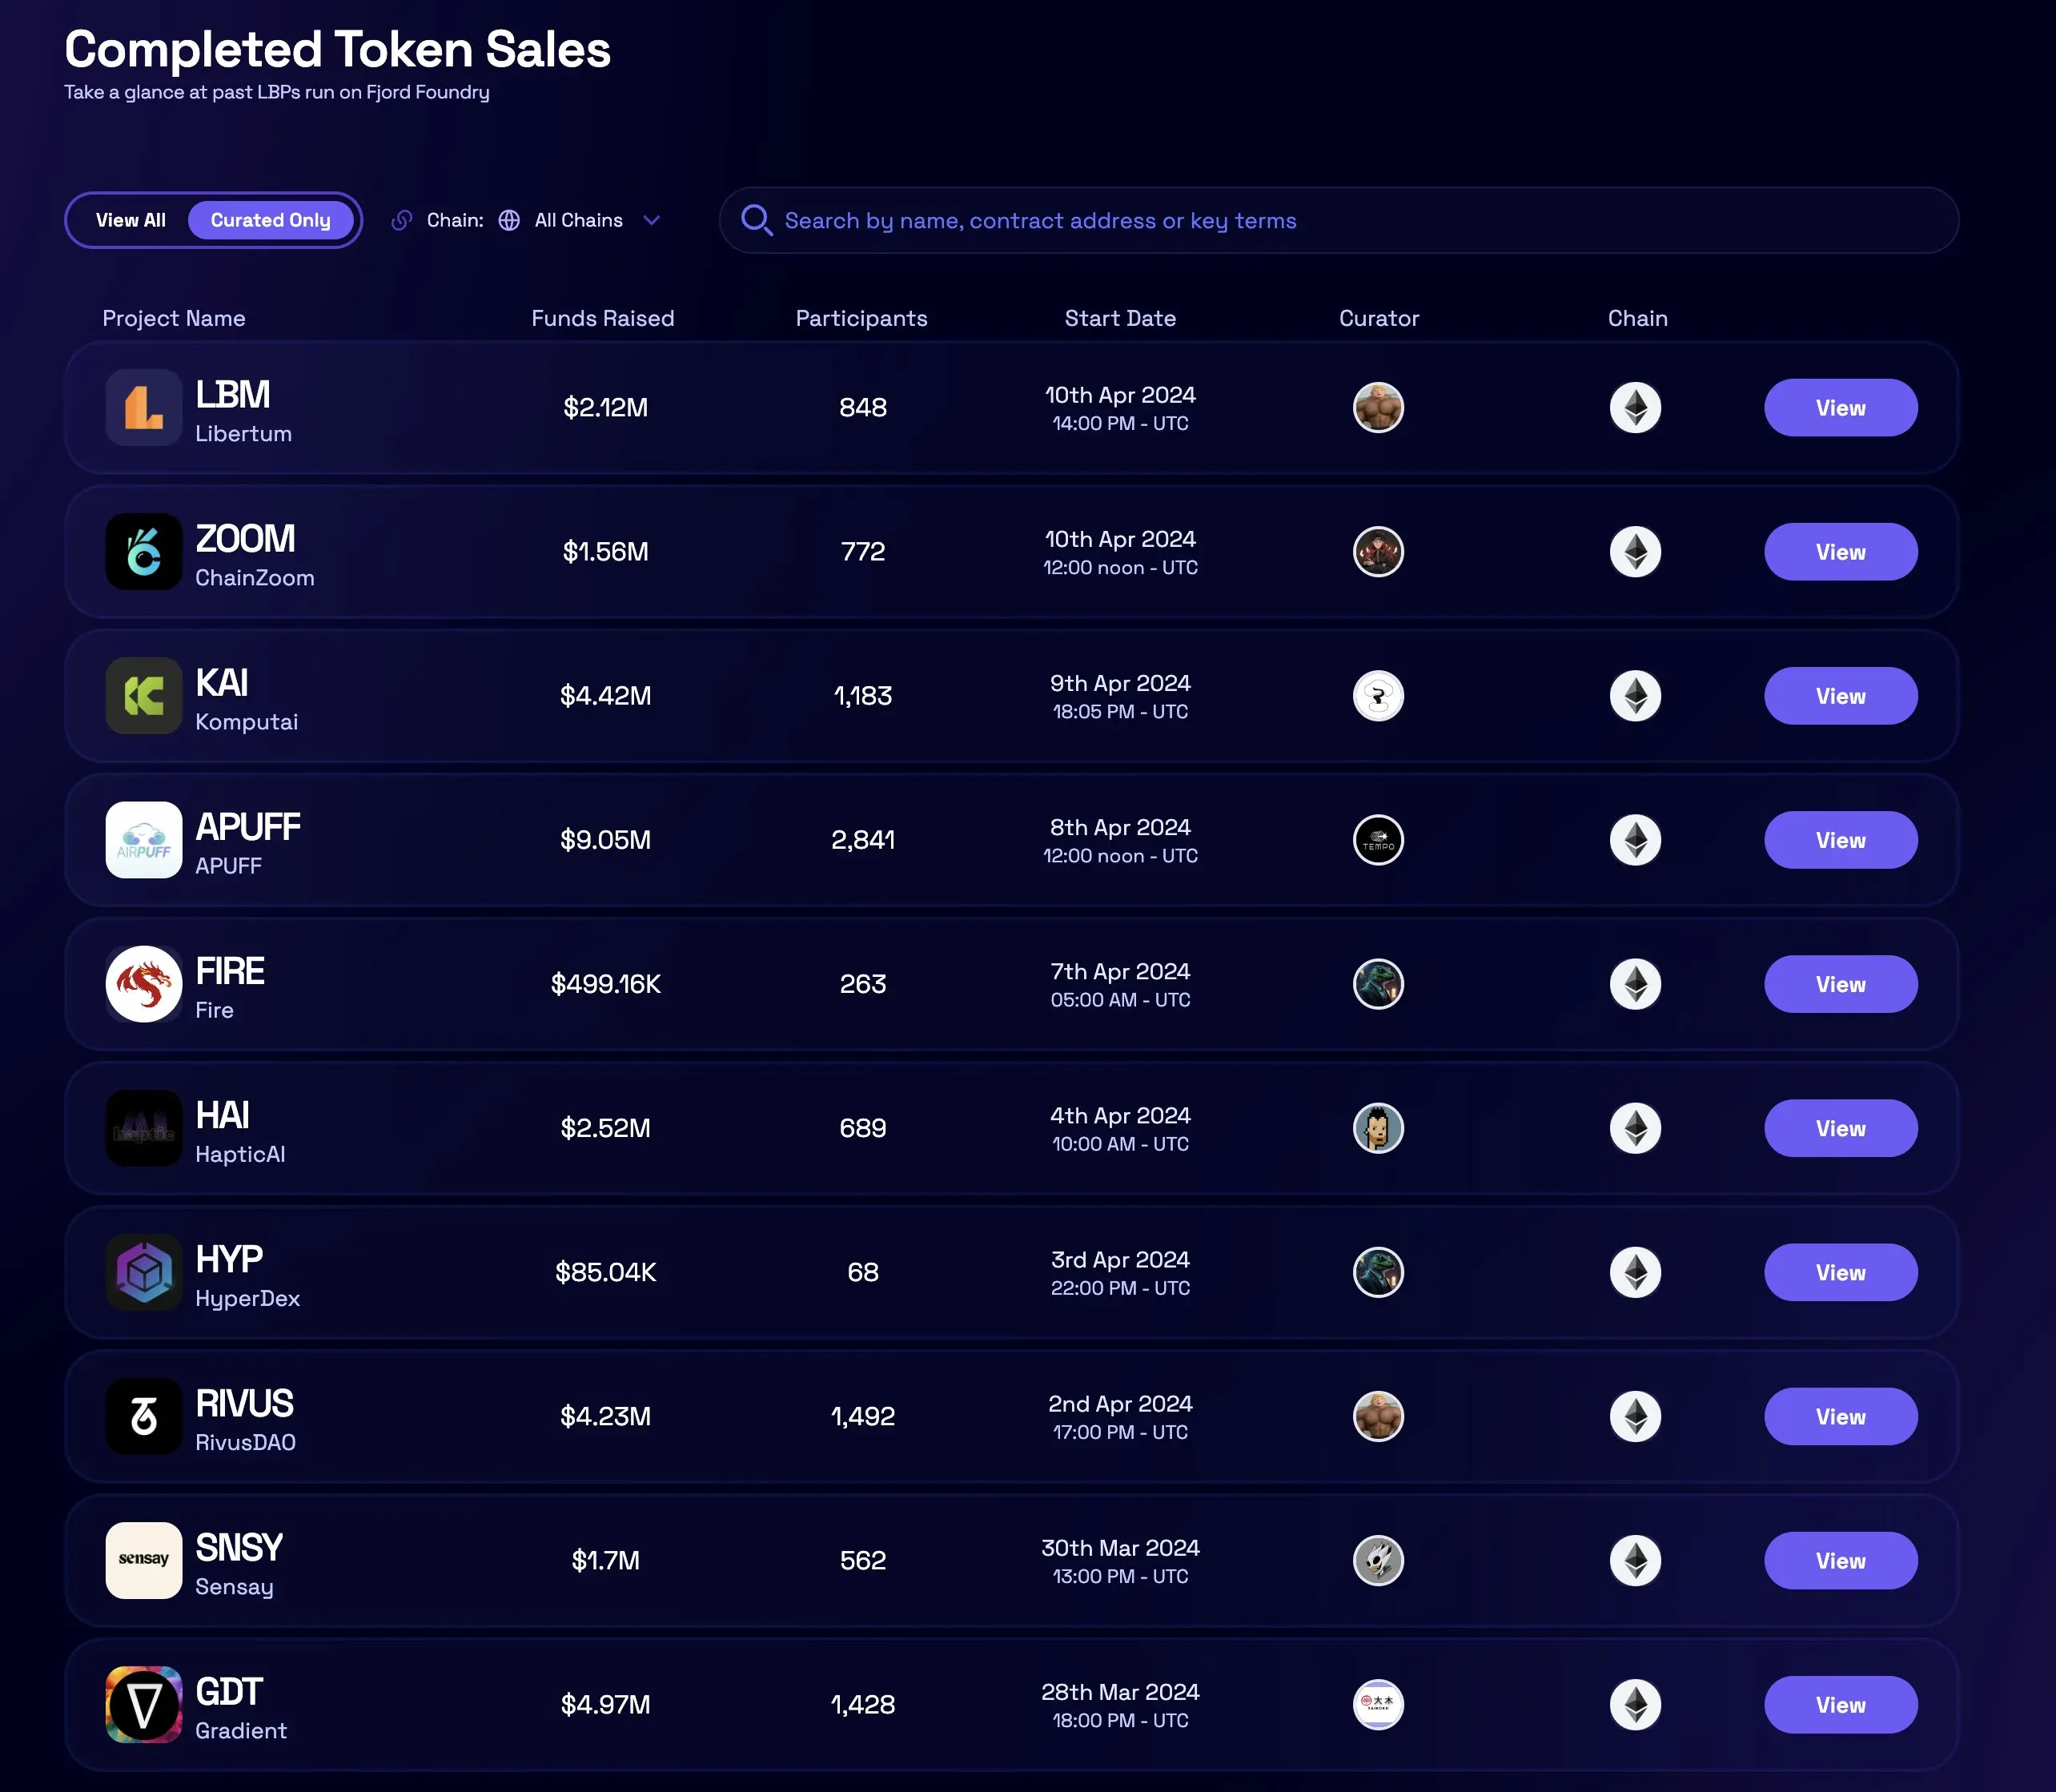Expand chain filter using chevron arrow

[x=652, y=220]
